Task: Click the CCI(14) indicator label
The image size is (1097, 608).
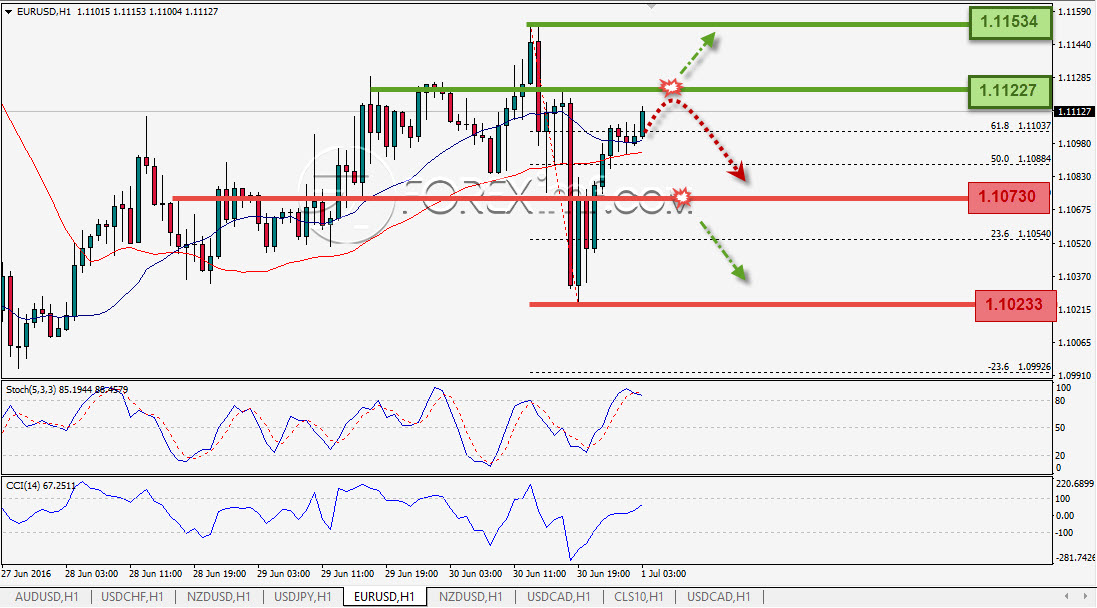Action: tap(41, 486)
